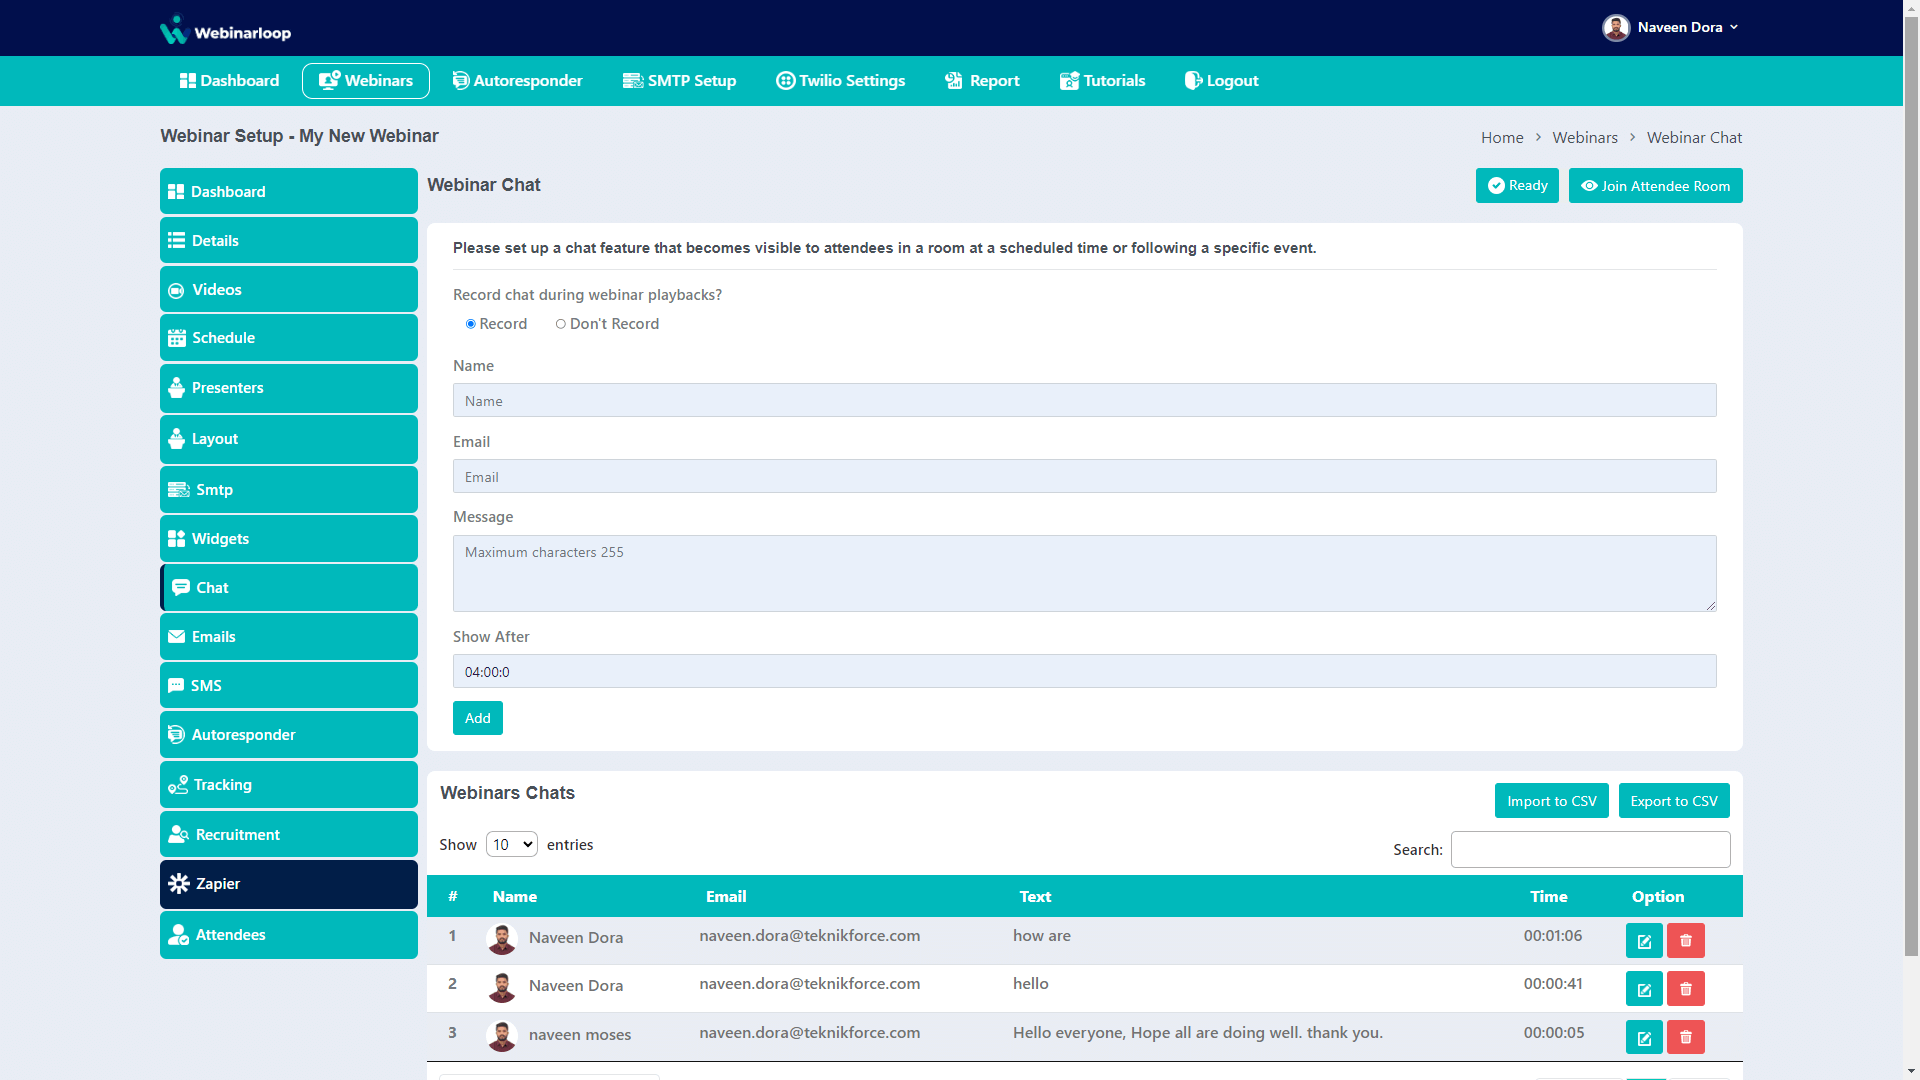The height and width of the screenshot is (1080, 1920).
Task: Open SMTP Setup navigation item
Action: (679, 81)
